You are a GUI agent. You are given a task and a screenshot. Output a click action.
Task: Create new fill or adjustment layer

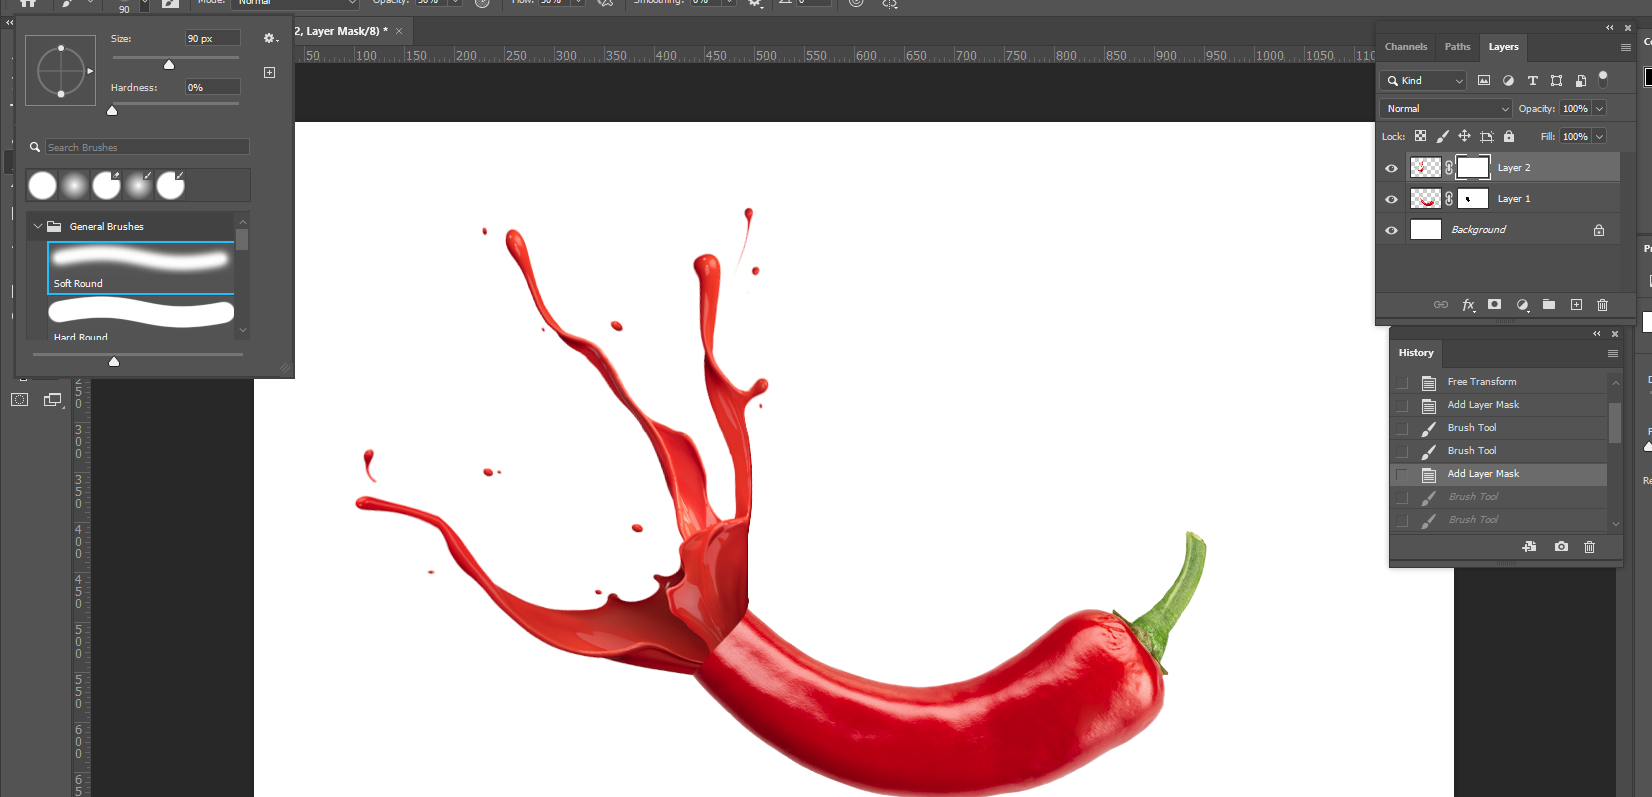1522,305
